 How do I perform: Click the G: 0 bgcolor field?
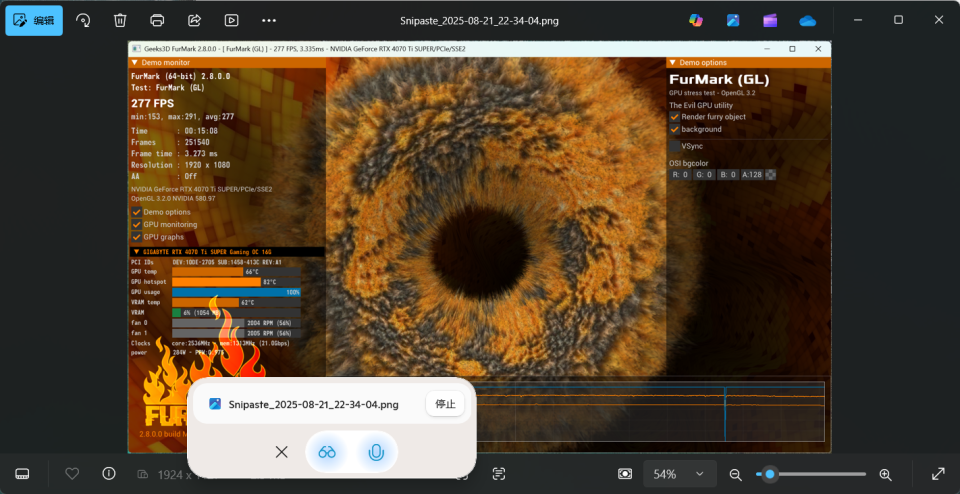(704, 174)
